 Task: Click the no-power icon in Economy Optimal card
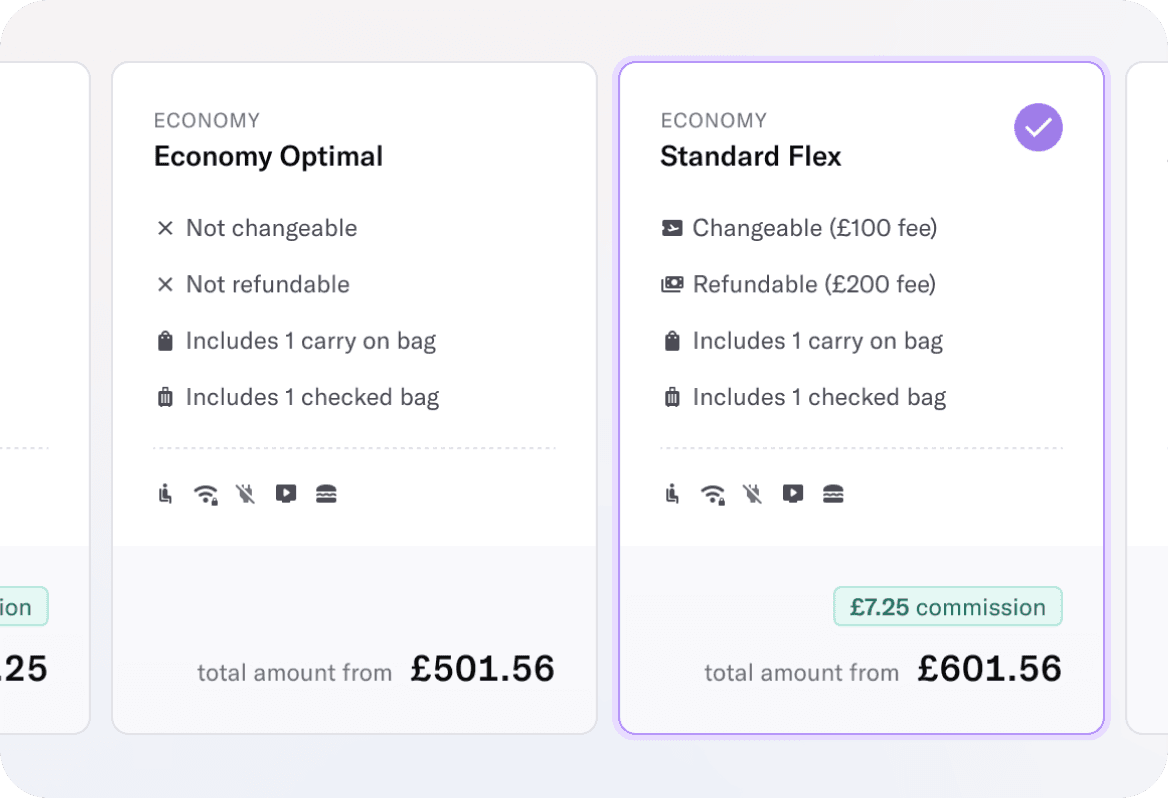pyautogui.click(x=245, y=493)
